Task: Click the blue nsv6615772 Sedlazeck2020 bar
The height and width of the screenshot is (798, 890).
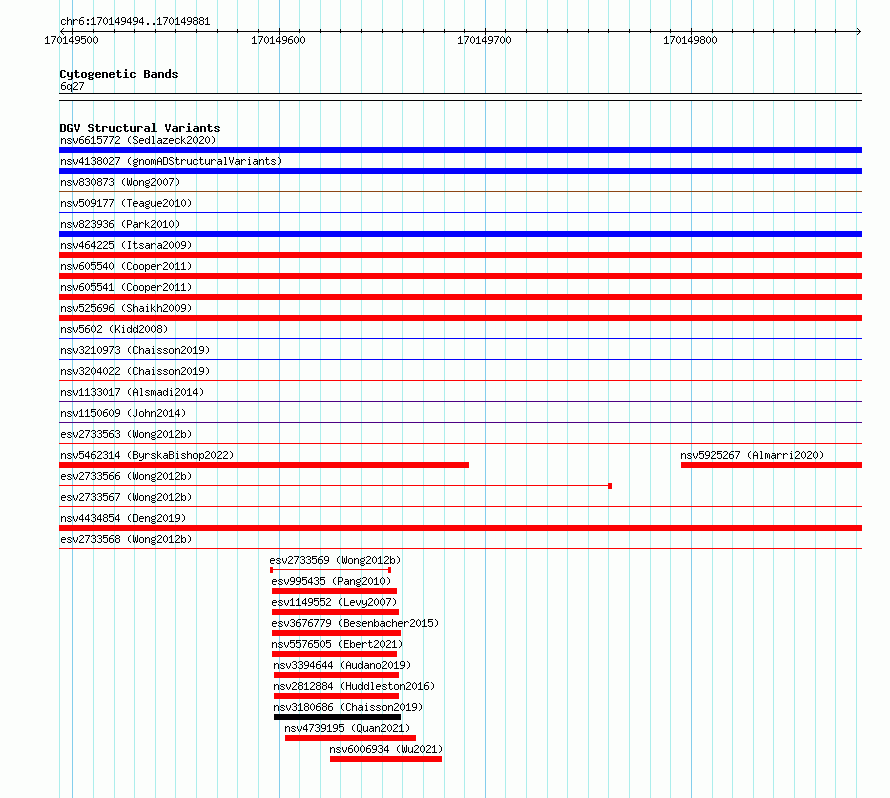Action: [x=460, y=150]
